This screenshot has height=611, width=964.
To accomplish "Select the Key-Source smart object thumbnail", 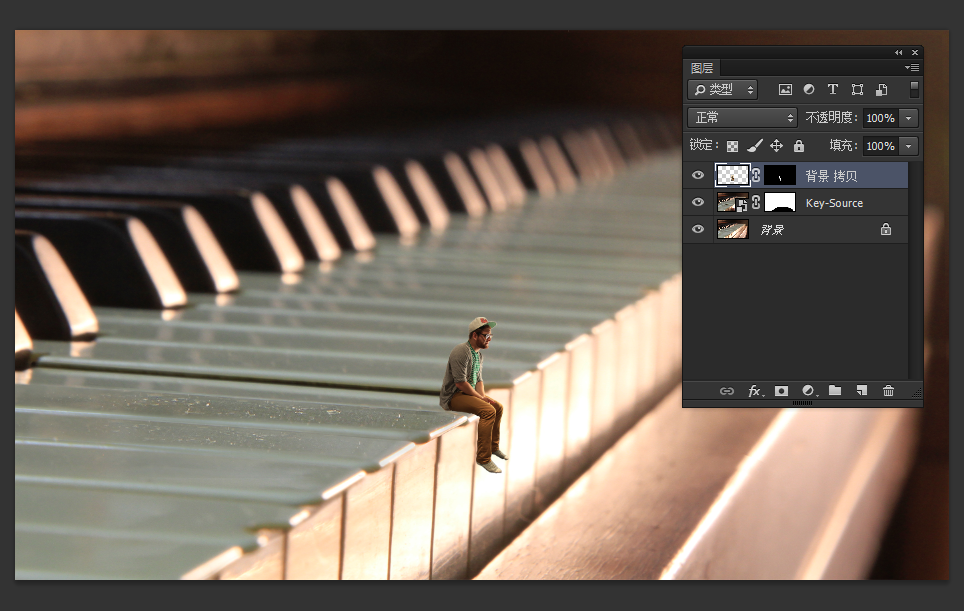I will pos(732,202).
